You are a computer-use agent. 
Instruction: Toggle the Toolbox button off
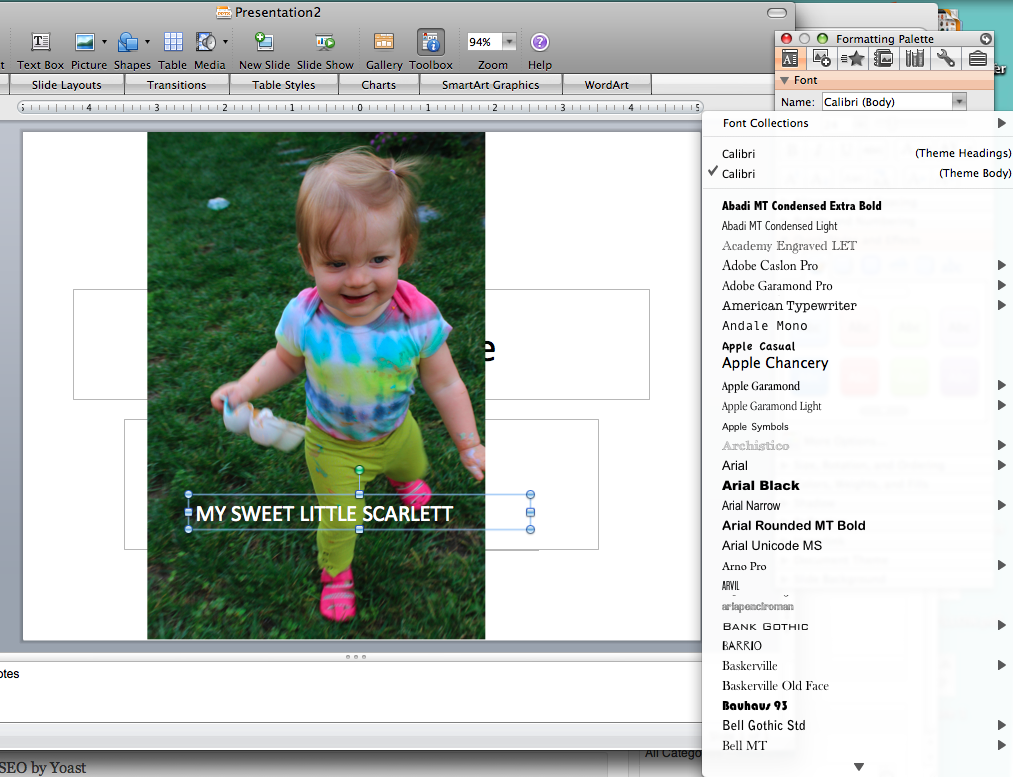point(431,42)
